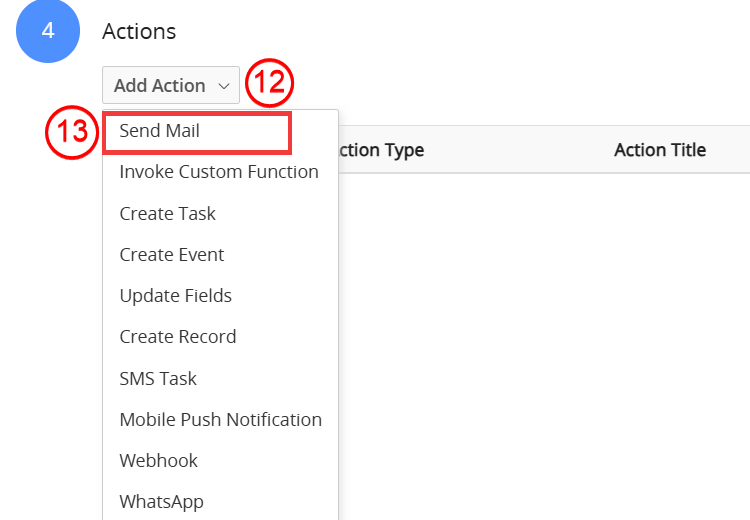Click the red step 13 marker
The height and width of the screenshot is (520, 750).
click(x=72, y=133)
